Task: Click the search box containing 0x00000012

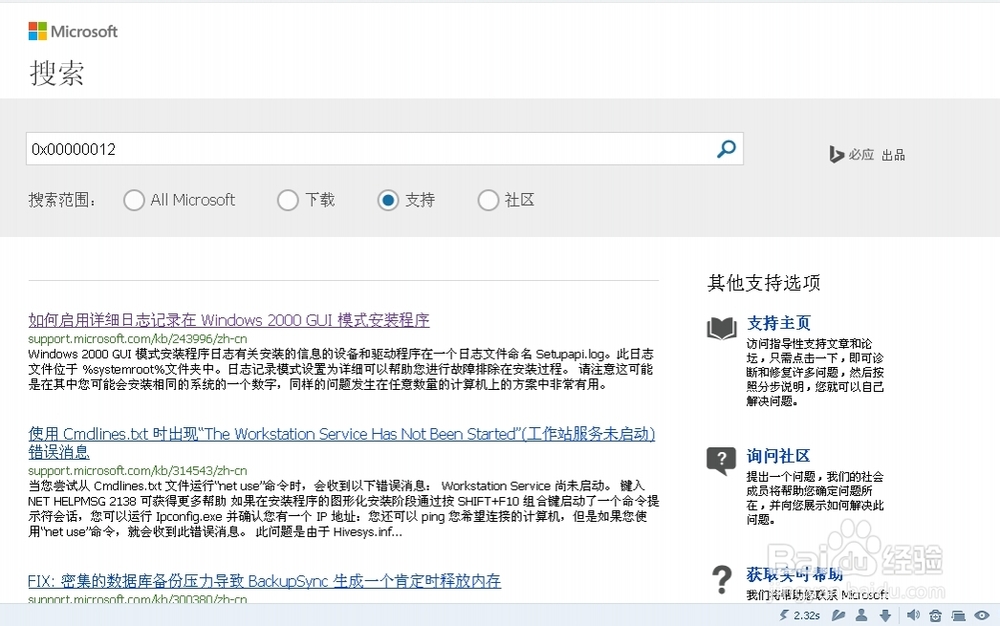Action: [x=385, y=149]
